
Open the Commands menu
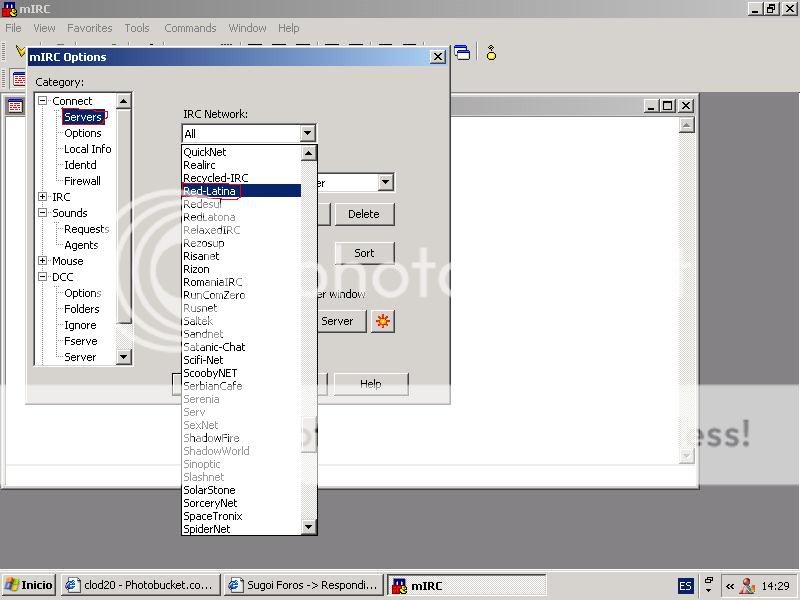tap(190, 28)
